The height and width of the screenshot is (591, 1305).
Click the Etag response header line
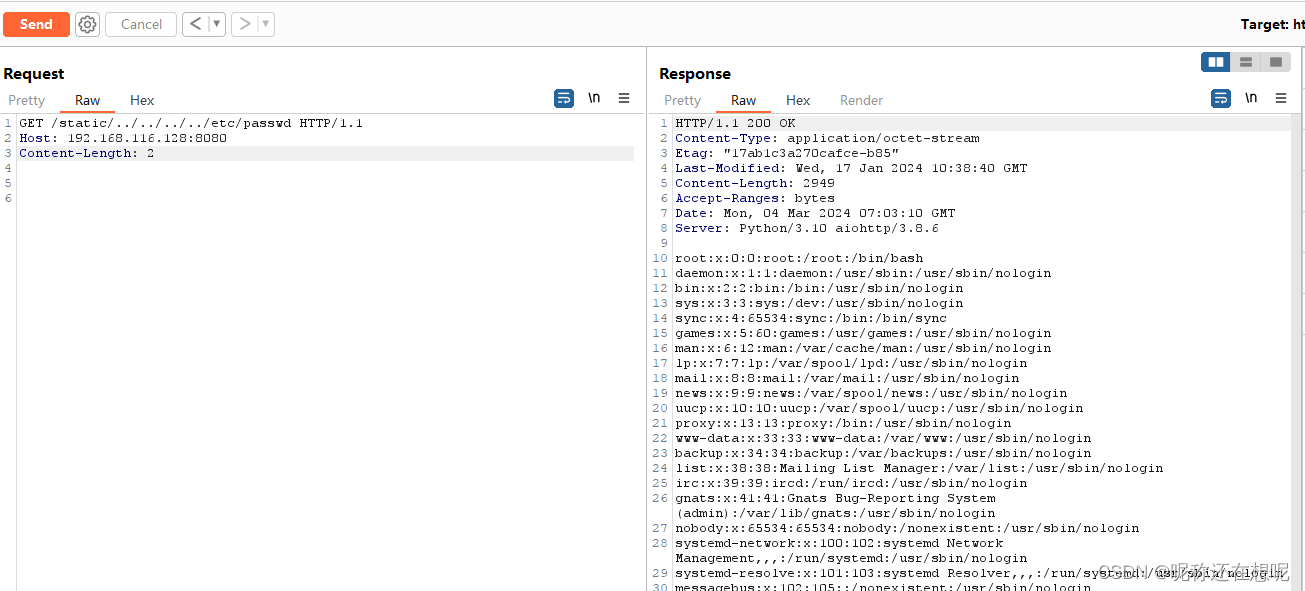click(x=787, y=154)
